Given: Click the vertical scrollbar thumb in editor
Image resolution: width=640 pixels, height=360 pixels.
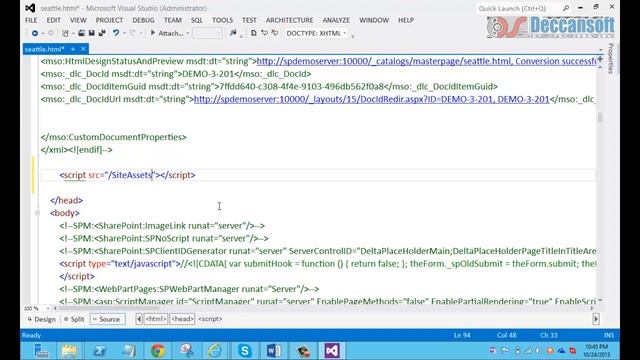Looking at the screenshot, I should coord(600,117).
